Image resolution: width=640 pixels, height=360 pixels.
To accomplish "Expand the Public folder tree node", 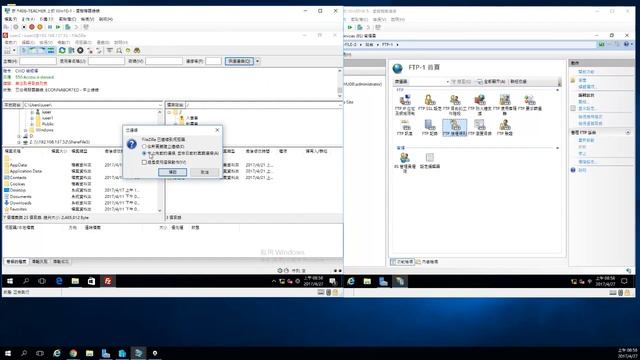I will coord(32,124).
